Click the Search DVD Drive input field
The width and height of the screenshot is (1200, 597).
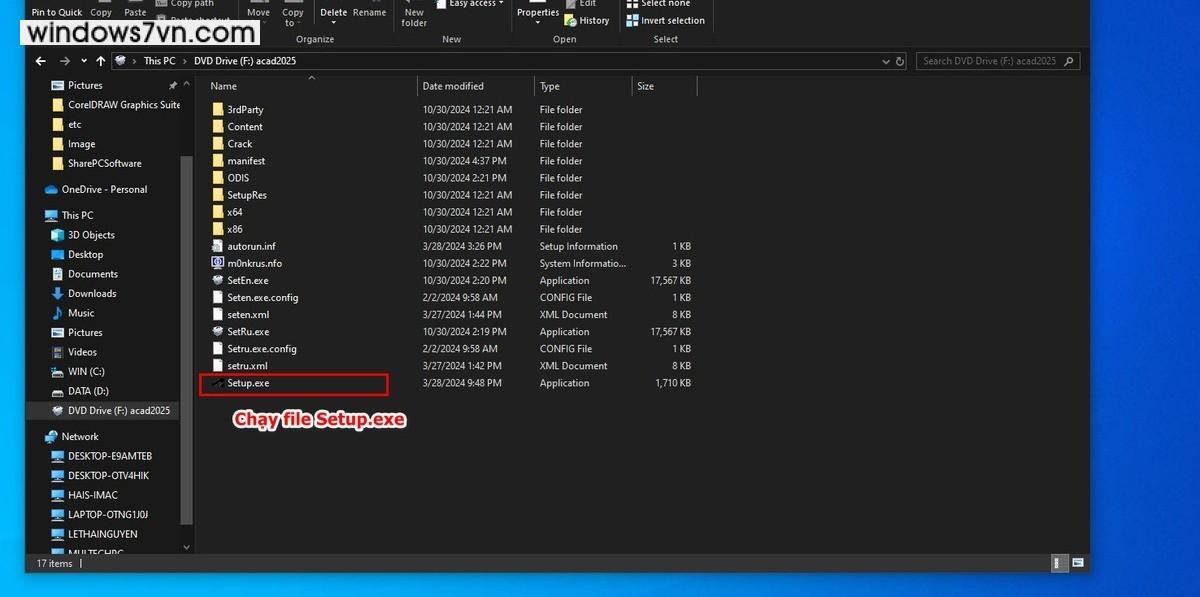pos(988,61)
